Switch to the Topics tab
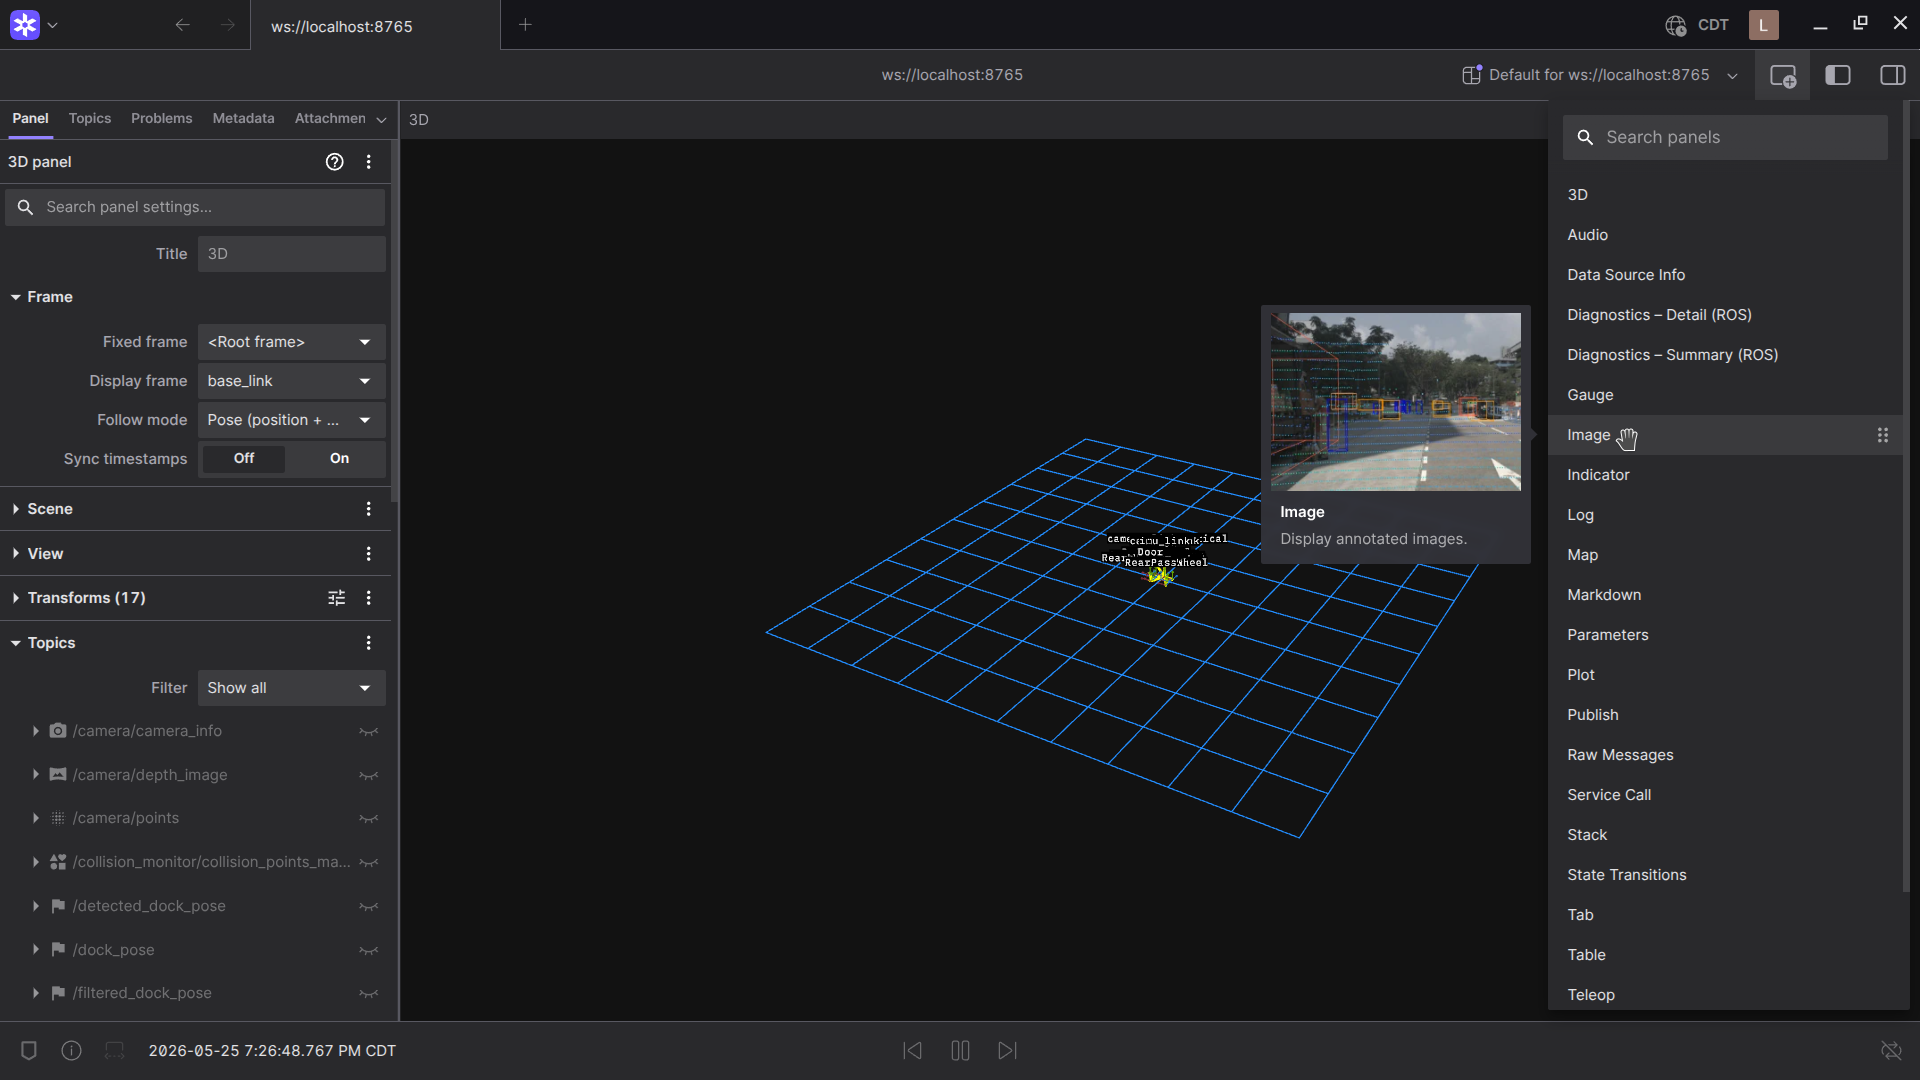Image resolution: width=1920 pixels, height=1080 pixels. pyautogui.click(x=90, y=118)
